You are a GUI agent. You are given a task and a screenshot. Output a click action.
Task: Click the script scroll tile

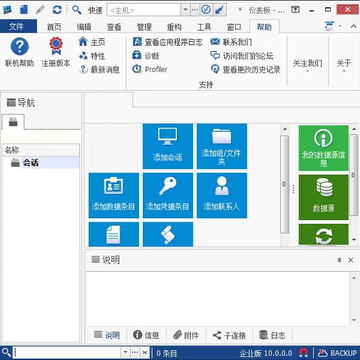(x=168, y=234)
